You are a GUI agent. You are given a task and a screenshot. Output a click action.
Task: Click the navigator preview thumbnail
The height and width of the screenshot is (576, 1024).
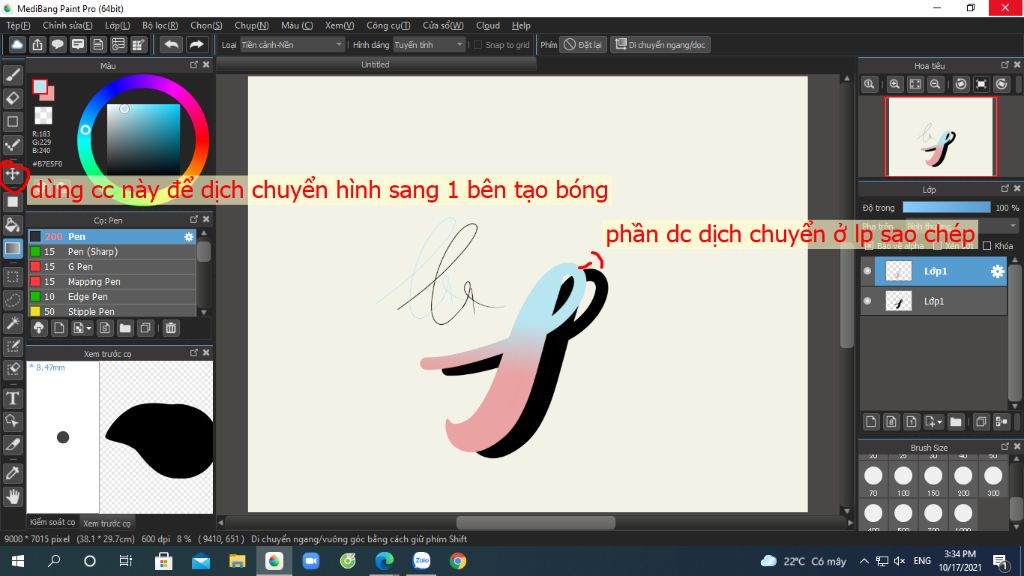click(x=941, y=136)
